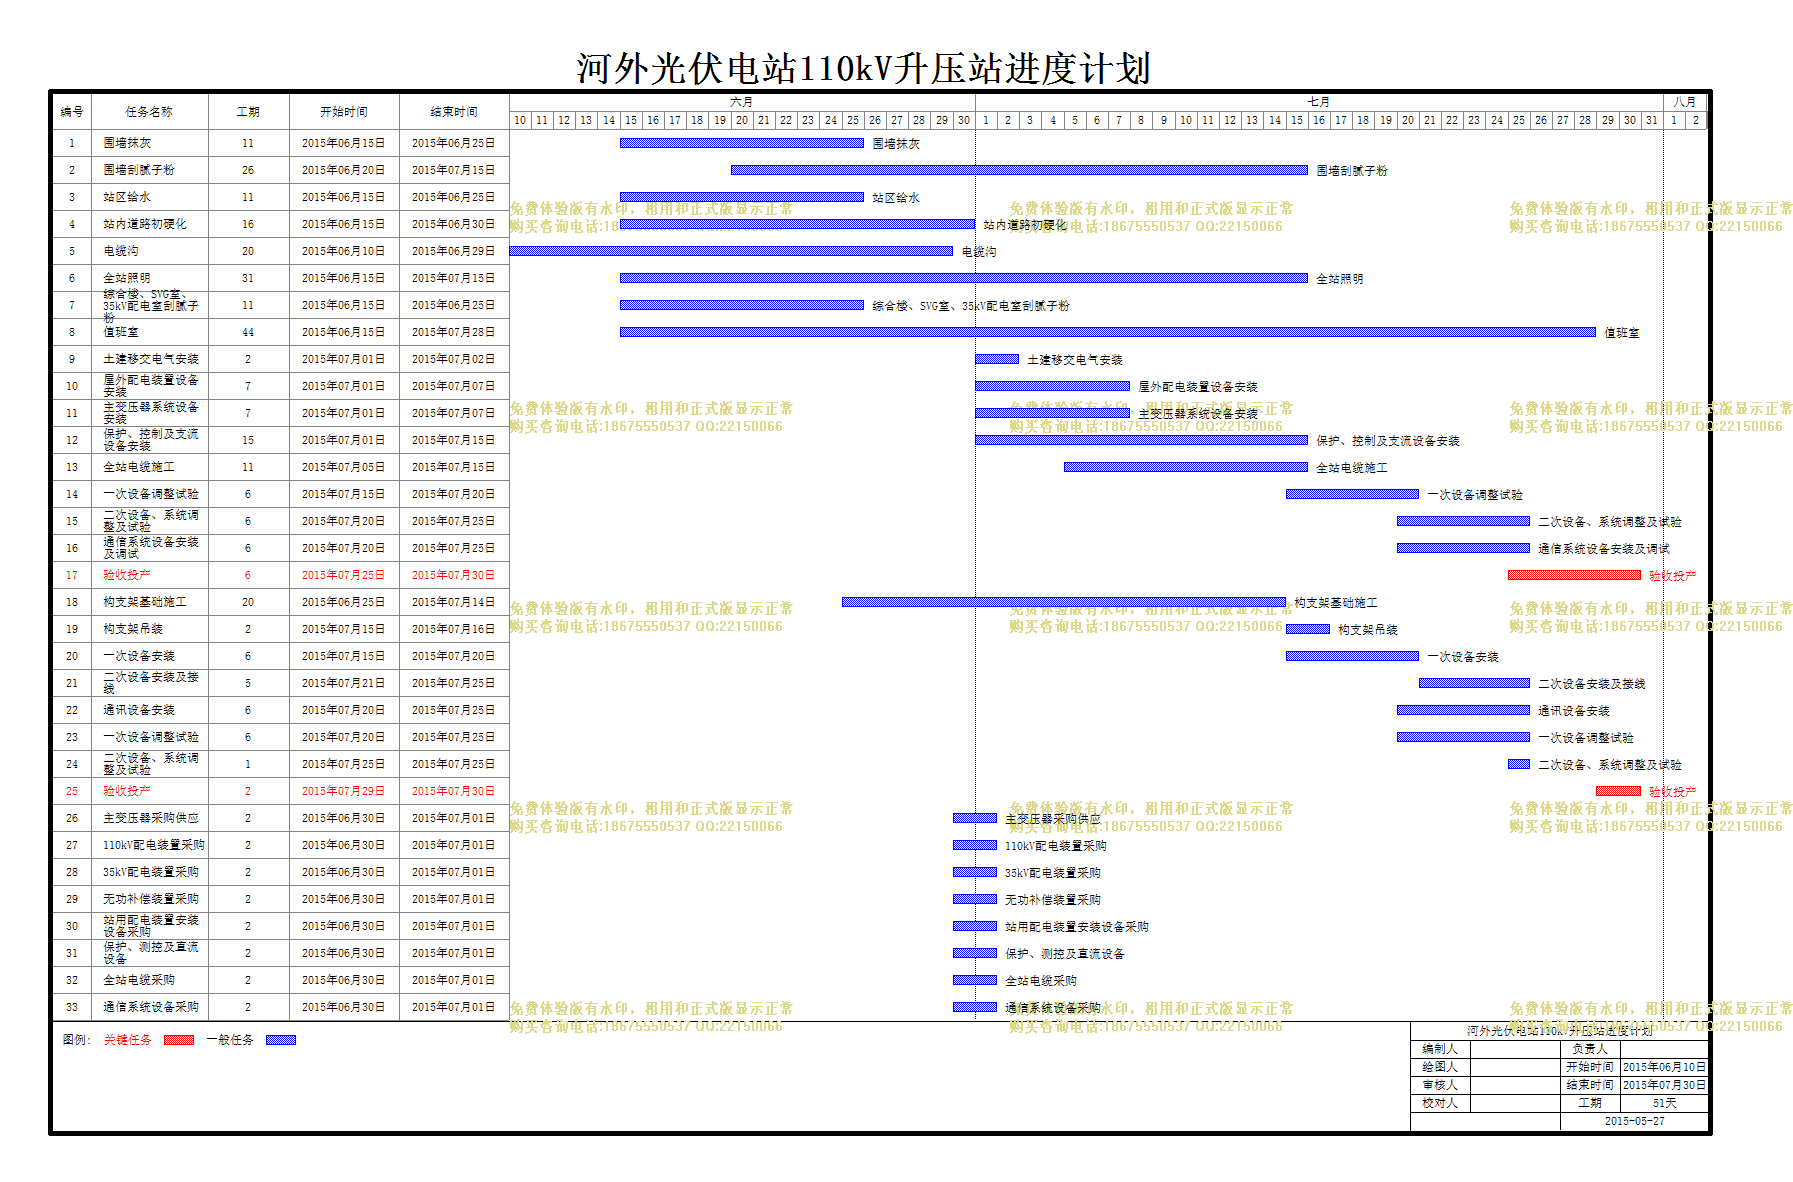Click 站内道路初硬化 in the task name column
This screenshot has width=1793, height=1182.
coord(145,224)
